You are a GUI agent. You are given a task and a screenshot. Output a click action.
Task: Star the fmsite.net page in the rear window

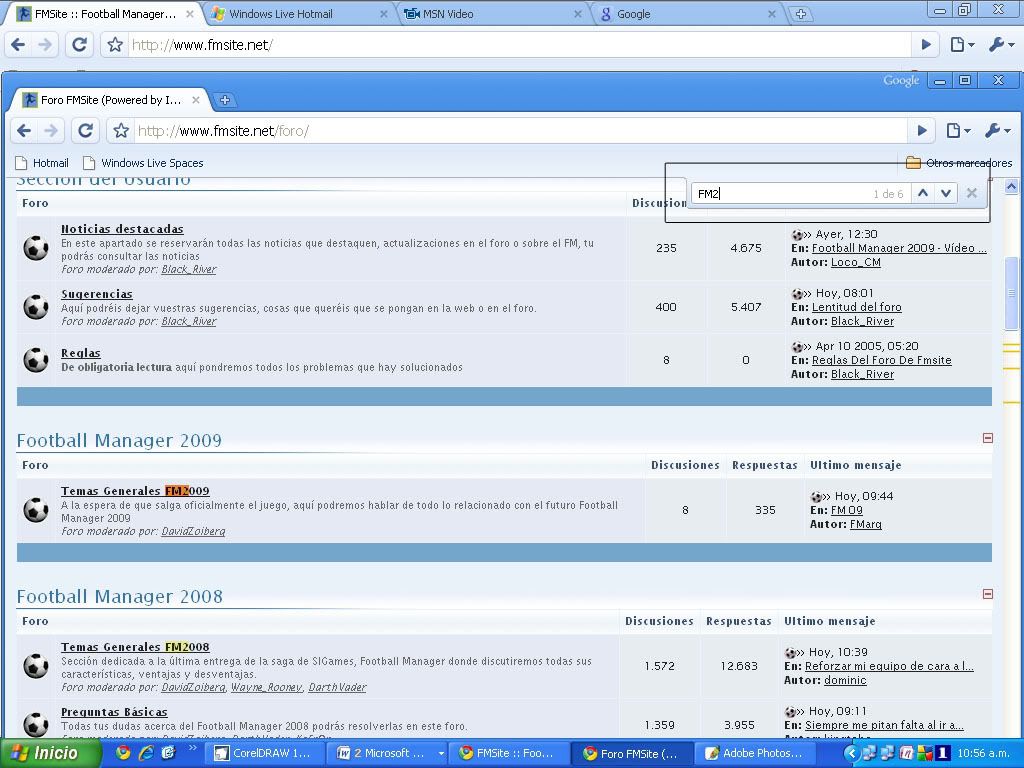point(115,44)
